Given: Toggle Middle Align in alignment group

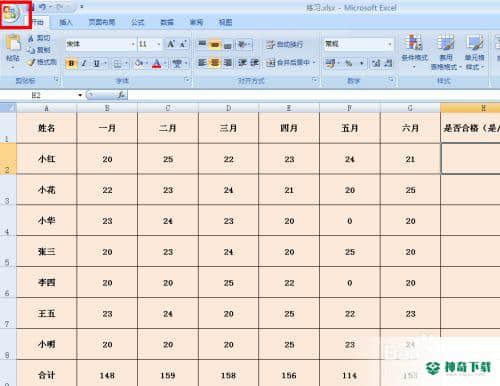Looking at the screenshot, I should [x=215, y=44].
